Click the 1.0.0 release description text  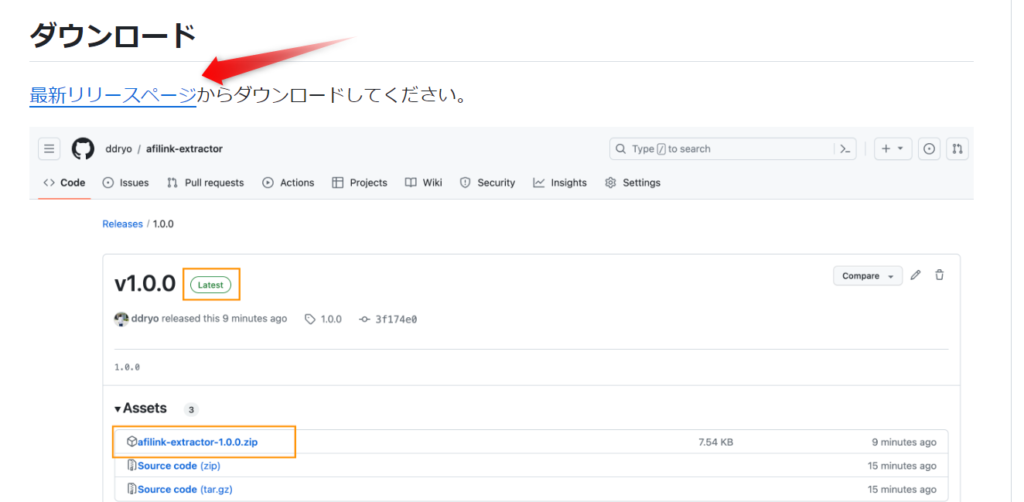(127, 367)
